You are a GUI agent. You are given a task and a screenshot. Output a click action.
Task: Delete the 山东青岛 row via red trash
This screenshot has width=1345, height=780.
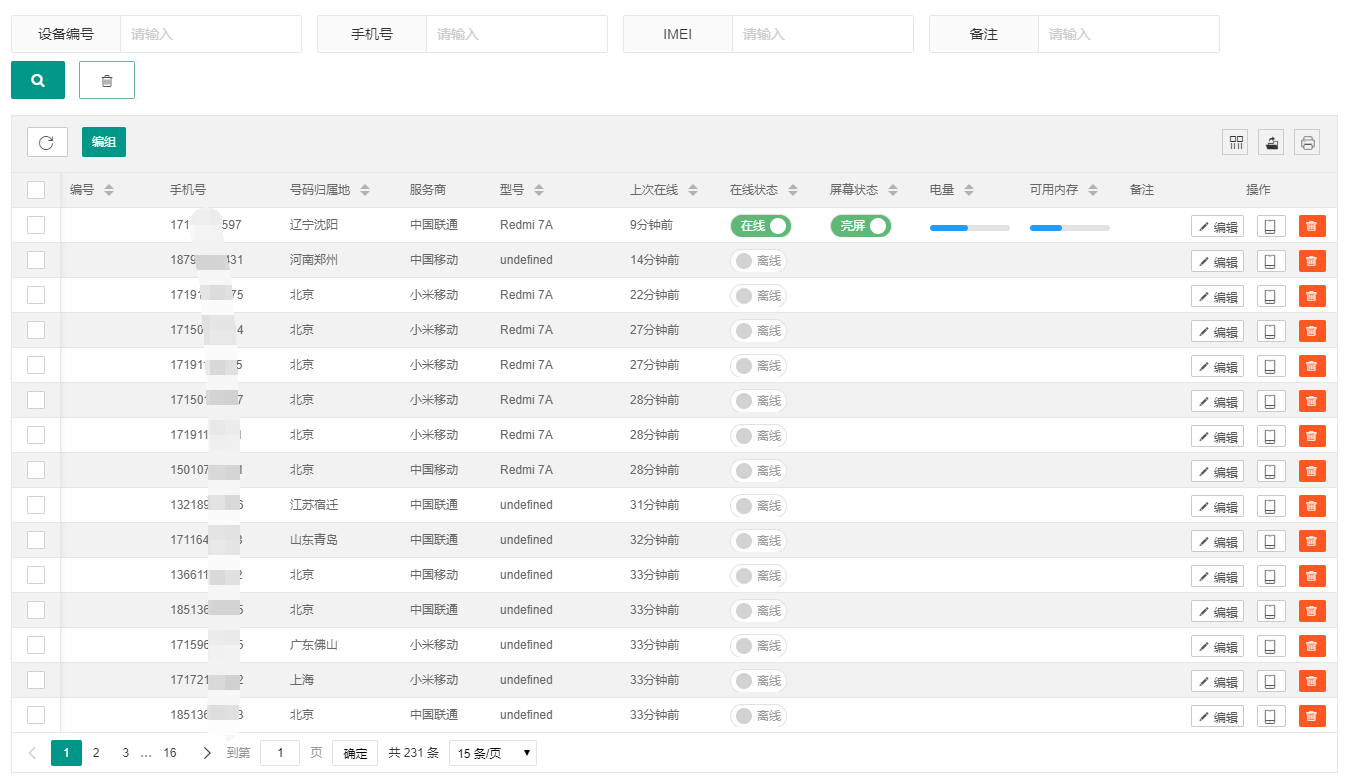[x=1312, y=541]
